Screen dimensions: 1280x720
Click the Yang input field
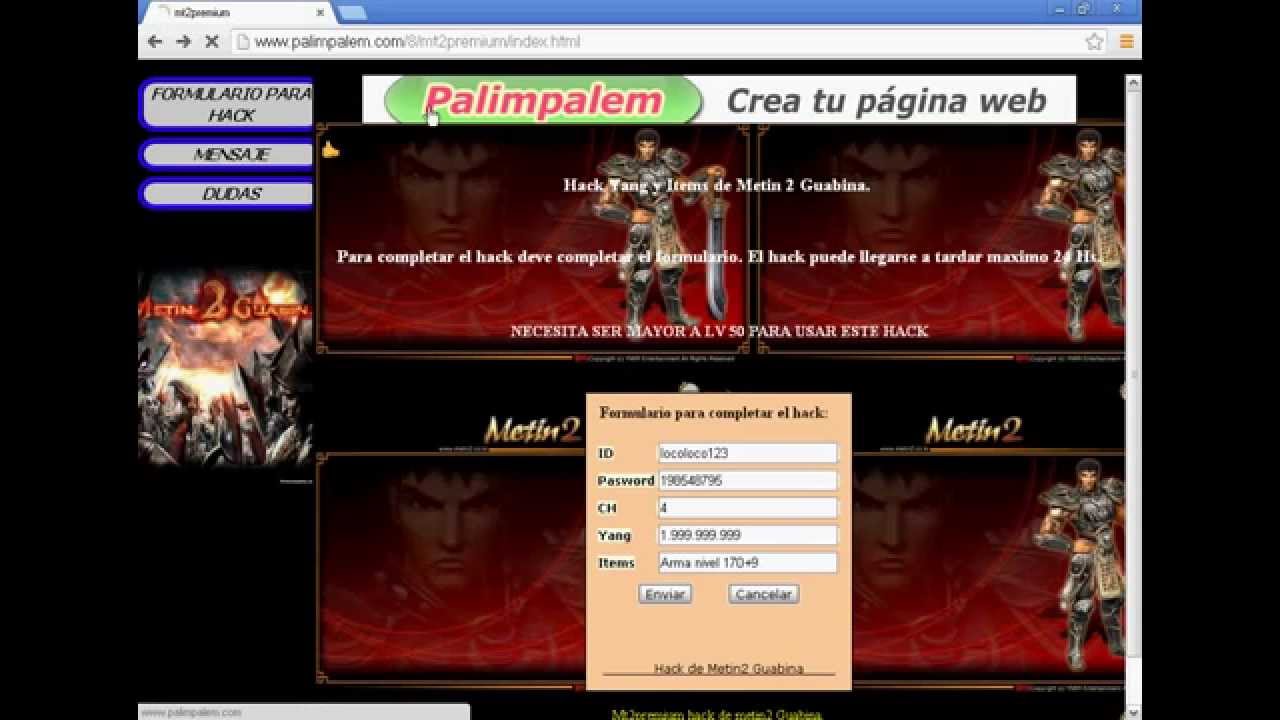click(747, 535)
